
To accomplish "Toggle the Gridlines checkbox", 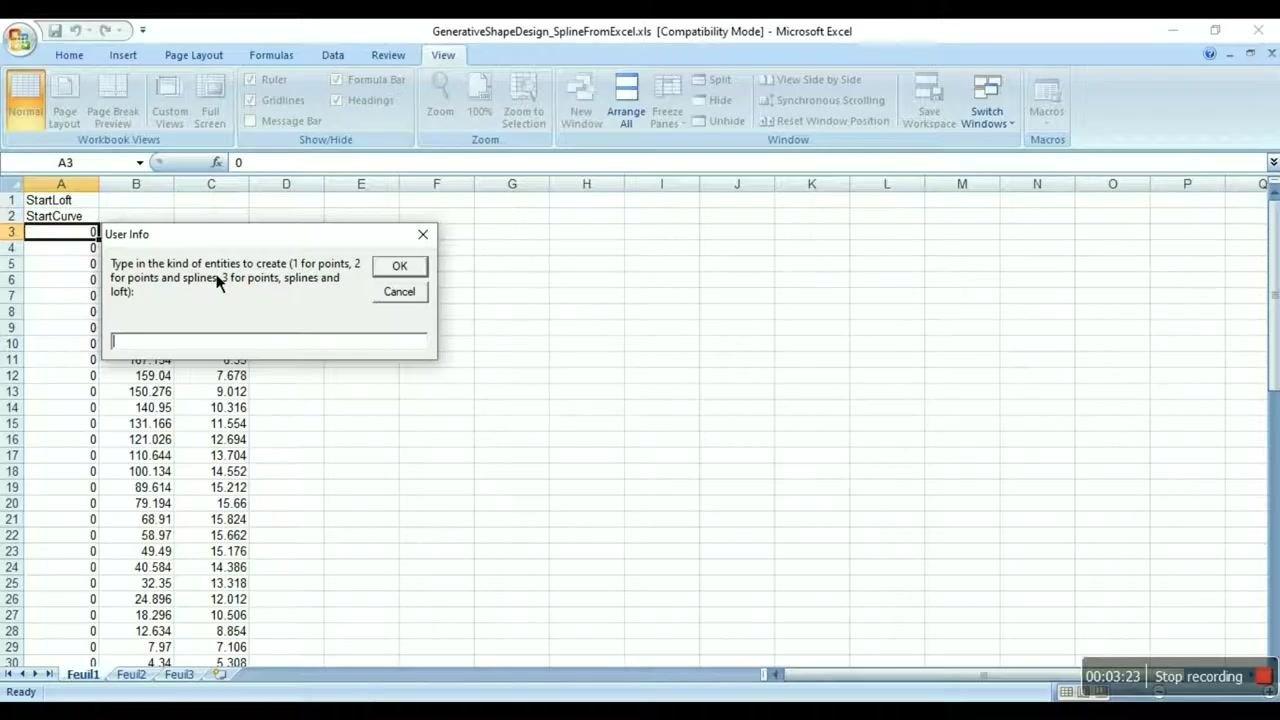I will tap(251, 100).
